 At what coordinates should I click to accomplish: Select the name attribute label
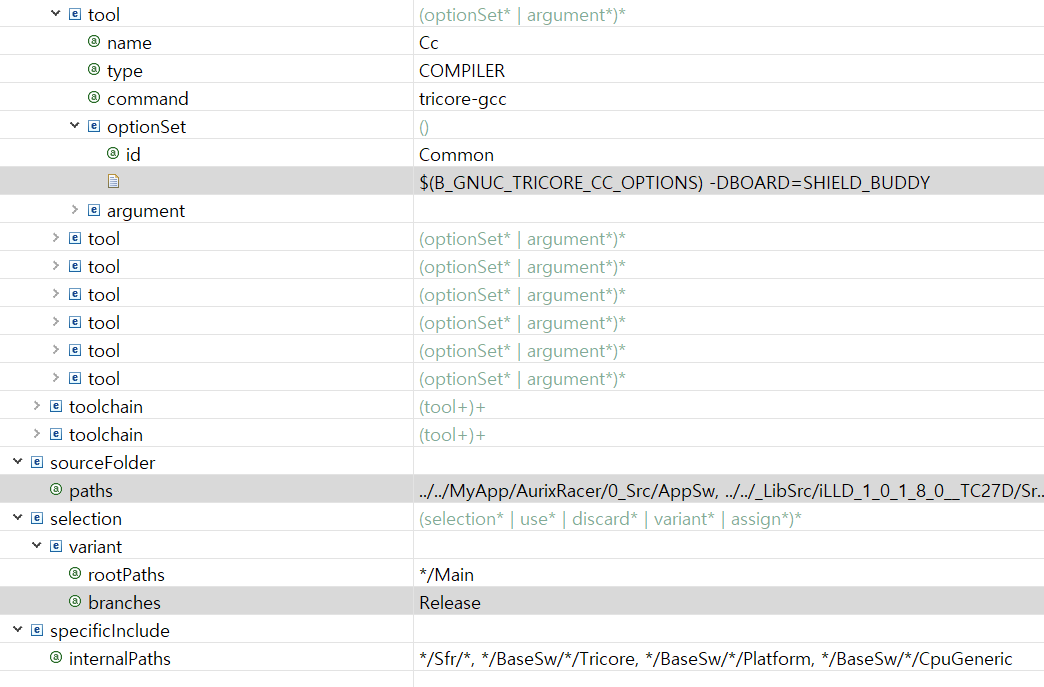(129, 43)
